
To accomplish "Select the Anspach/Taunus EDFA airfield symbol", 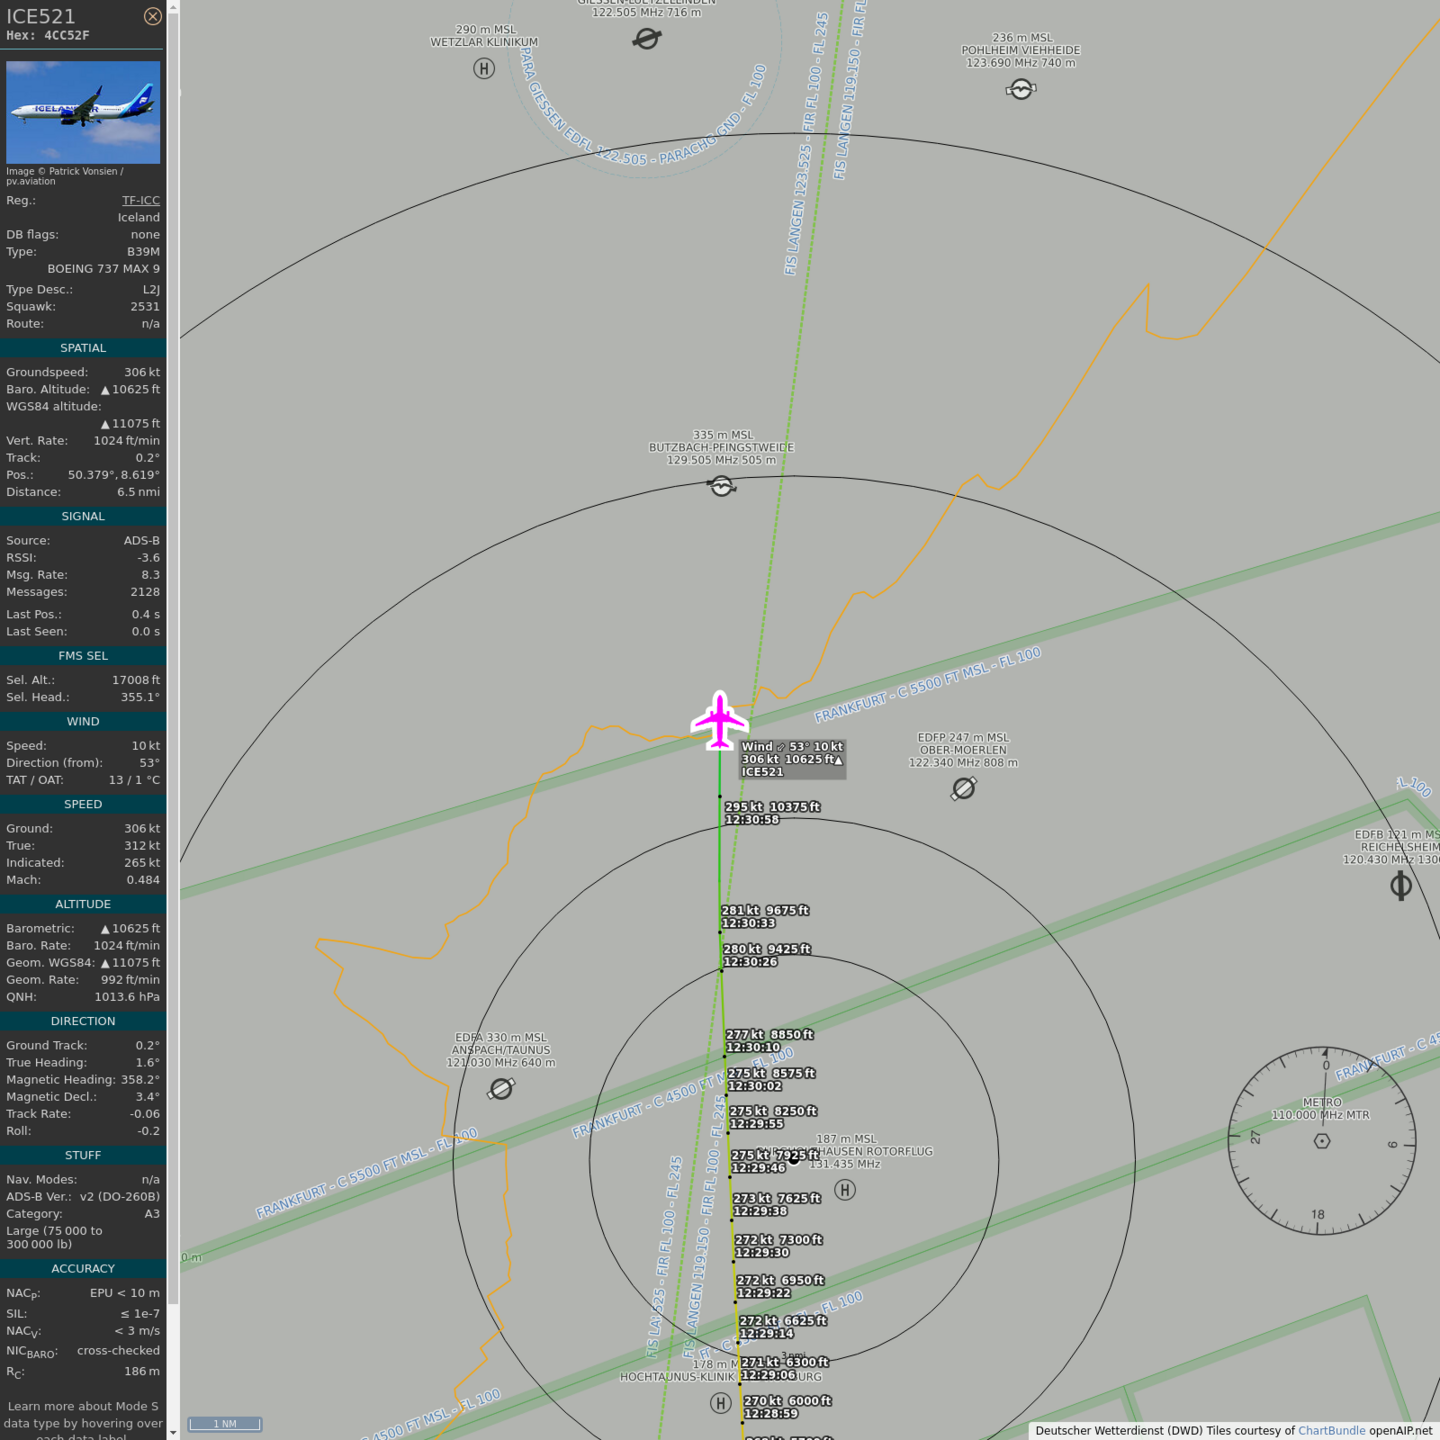I will coord(501,1089).
